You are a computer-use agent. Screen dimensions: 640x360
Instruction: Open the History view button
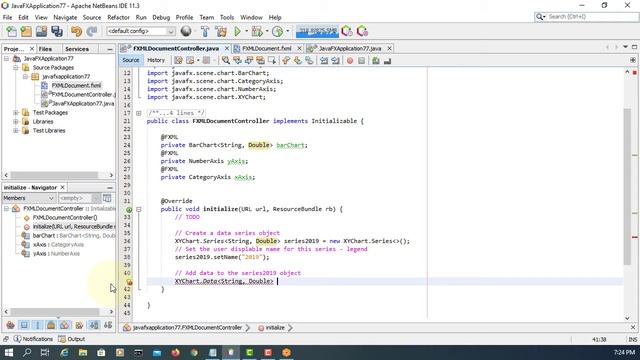(156, 60)
